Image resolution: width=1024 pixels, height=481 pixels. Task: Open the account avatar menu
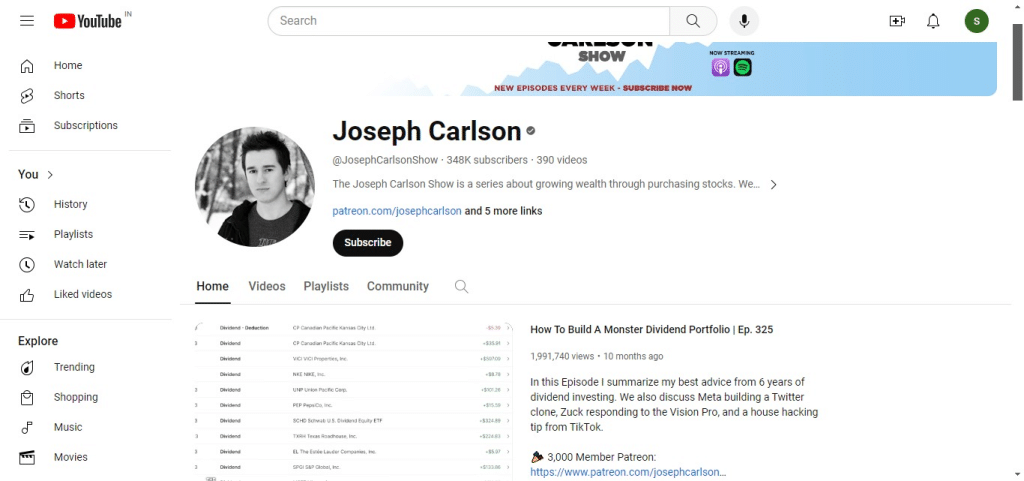pyautogui.click(x=976, y=21)
